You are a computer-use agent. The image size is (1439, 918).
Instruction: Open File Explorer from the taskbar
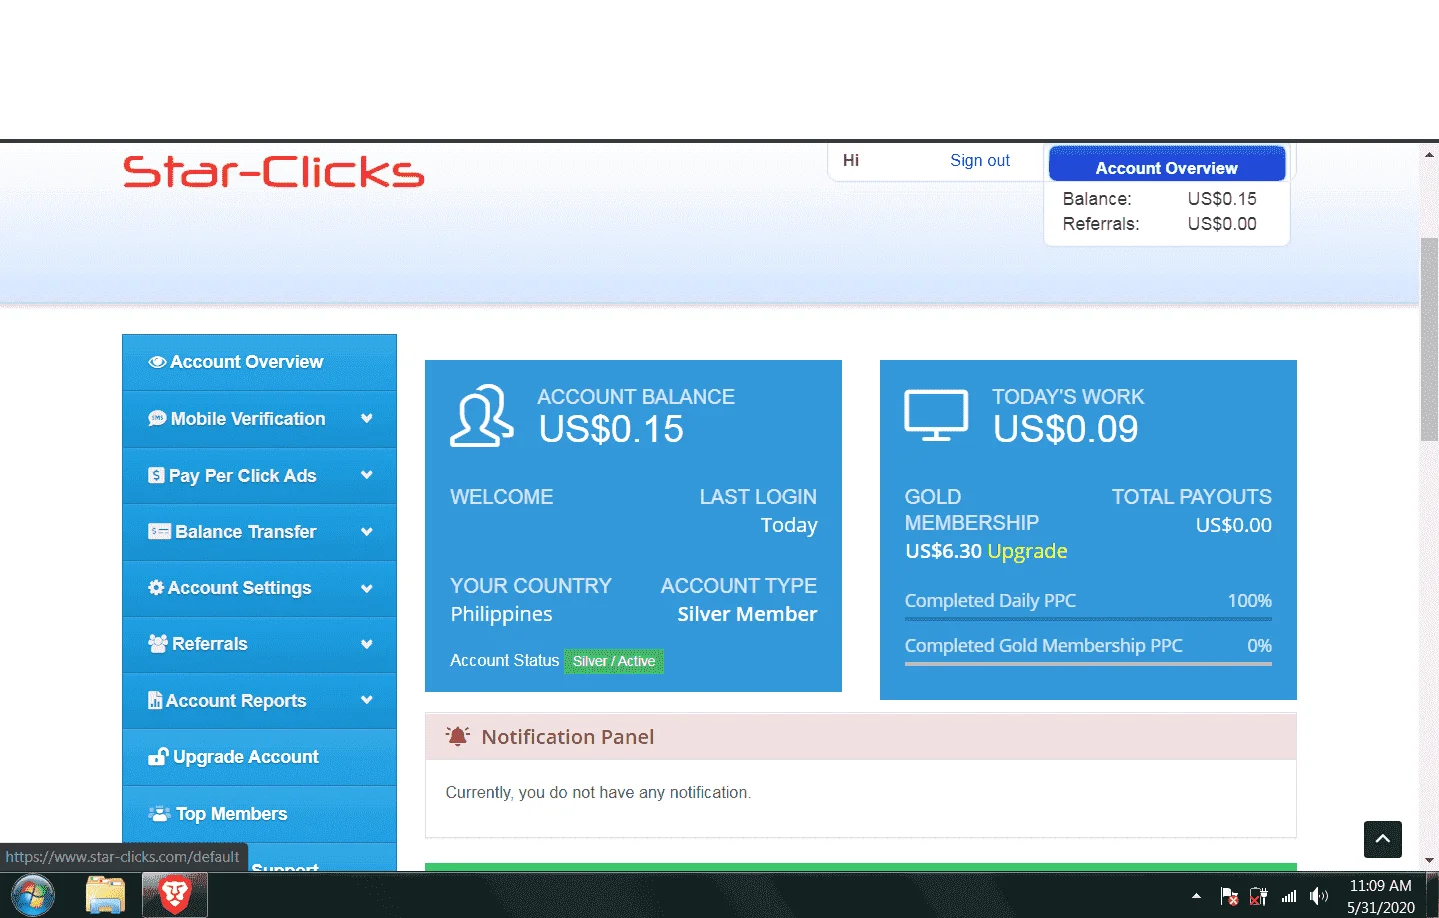105,895
